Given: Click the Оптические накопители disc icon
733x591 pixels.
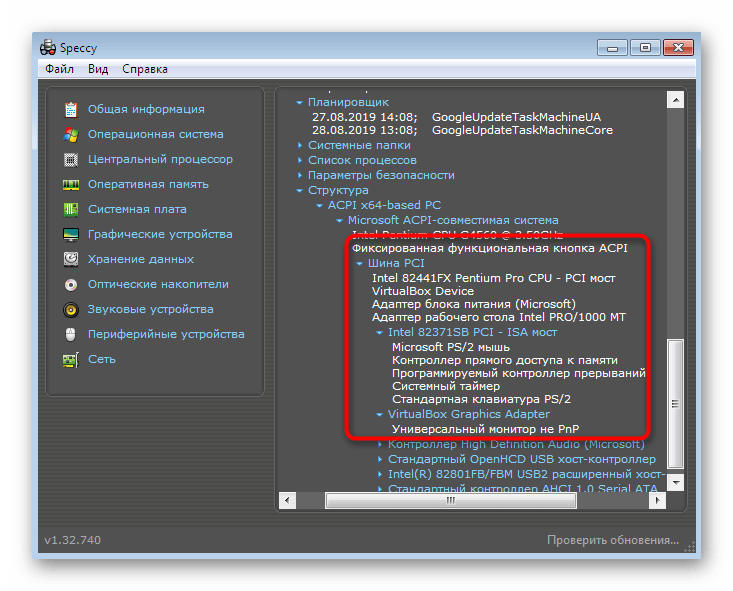Looking at the screenshot, I should 71,284.
